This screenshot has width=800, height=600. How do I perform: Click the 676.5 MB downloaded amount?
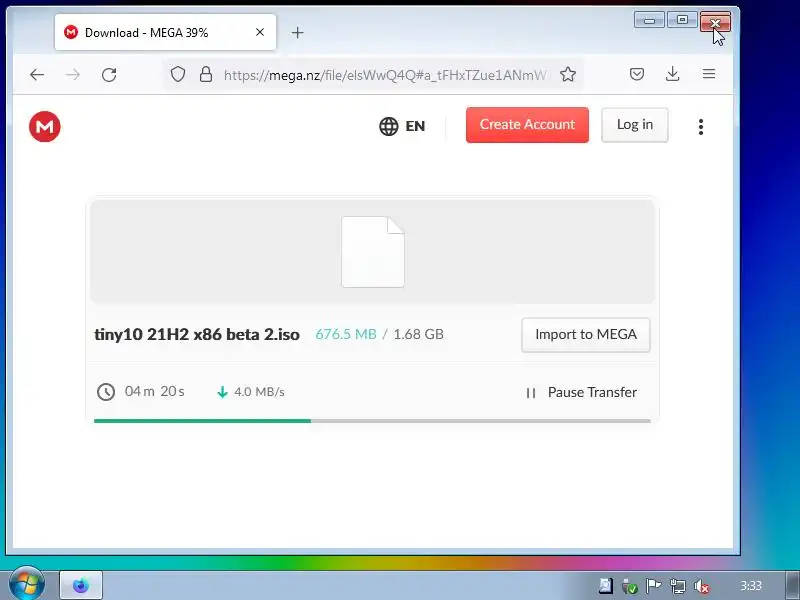tap(346, 334)
